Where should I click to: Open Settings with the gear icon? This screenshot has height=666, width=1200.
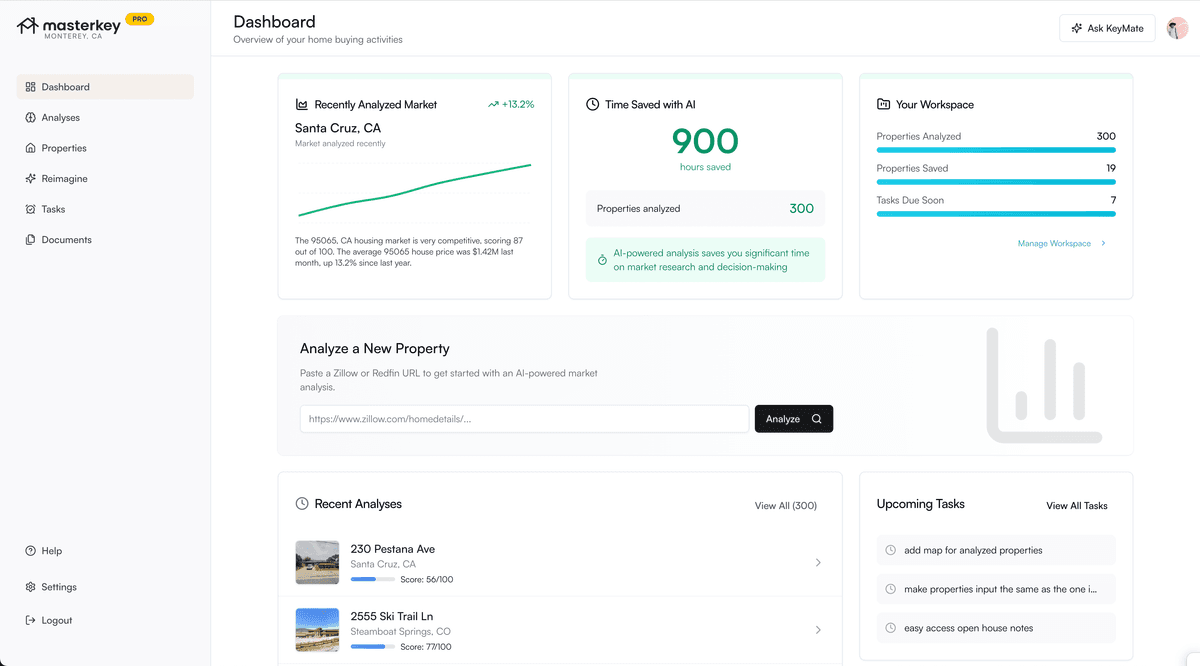tap(30, 586)
